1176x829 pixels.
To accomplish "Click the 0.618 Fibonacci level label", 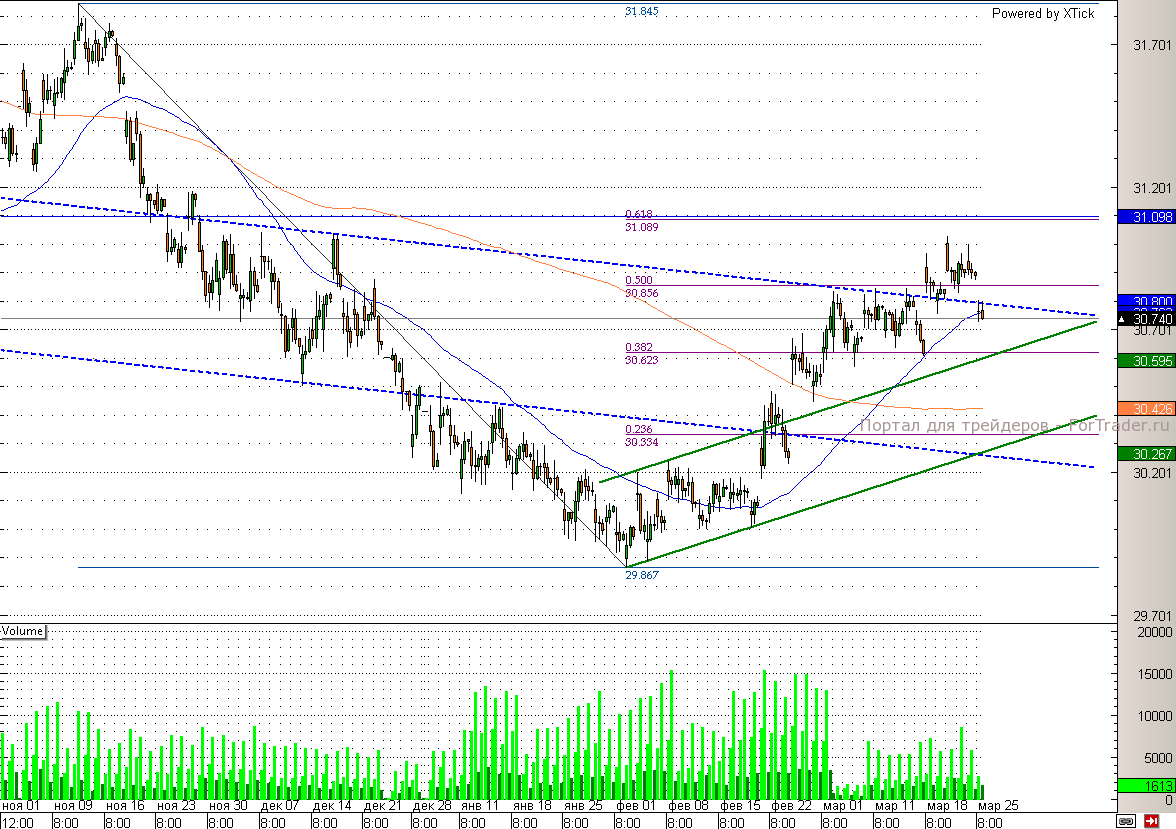I will coord(639,214).
